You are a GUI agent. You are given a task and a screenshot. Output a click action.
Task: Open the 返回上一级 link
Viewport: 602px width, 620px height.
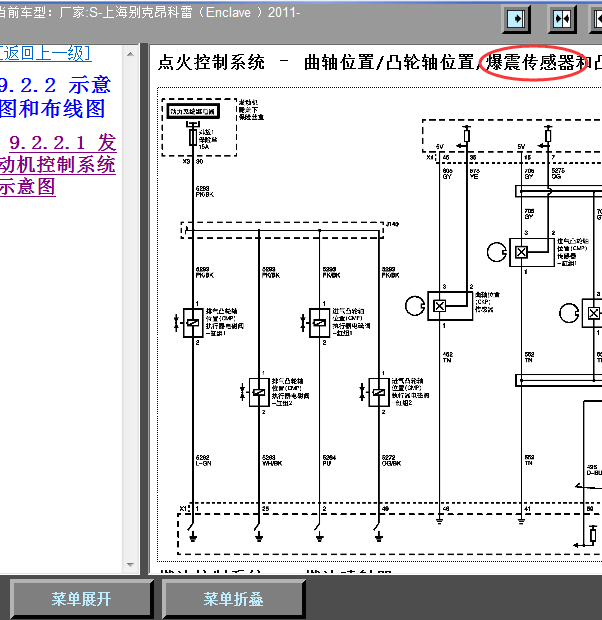click(45, 53)
